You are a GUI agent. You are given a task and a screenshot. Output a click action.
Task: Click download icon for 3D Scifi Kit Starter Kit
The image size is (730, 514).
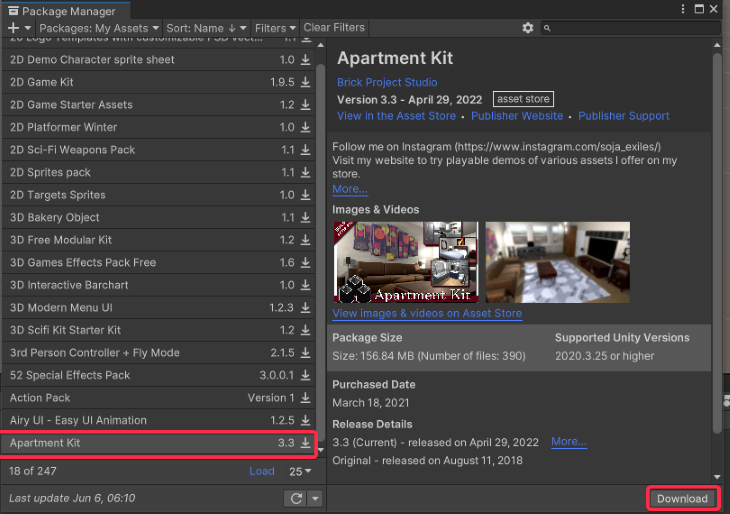305,330
